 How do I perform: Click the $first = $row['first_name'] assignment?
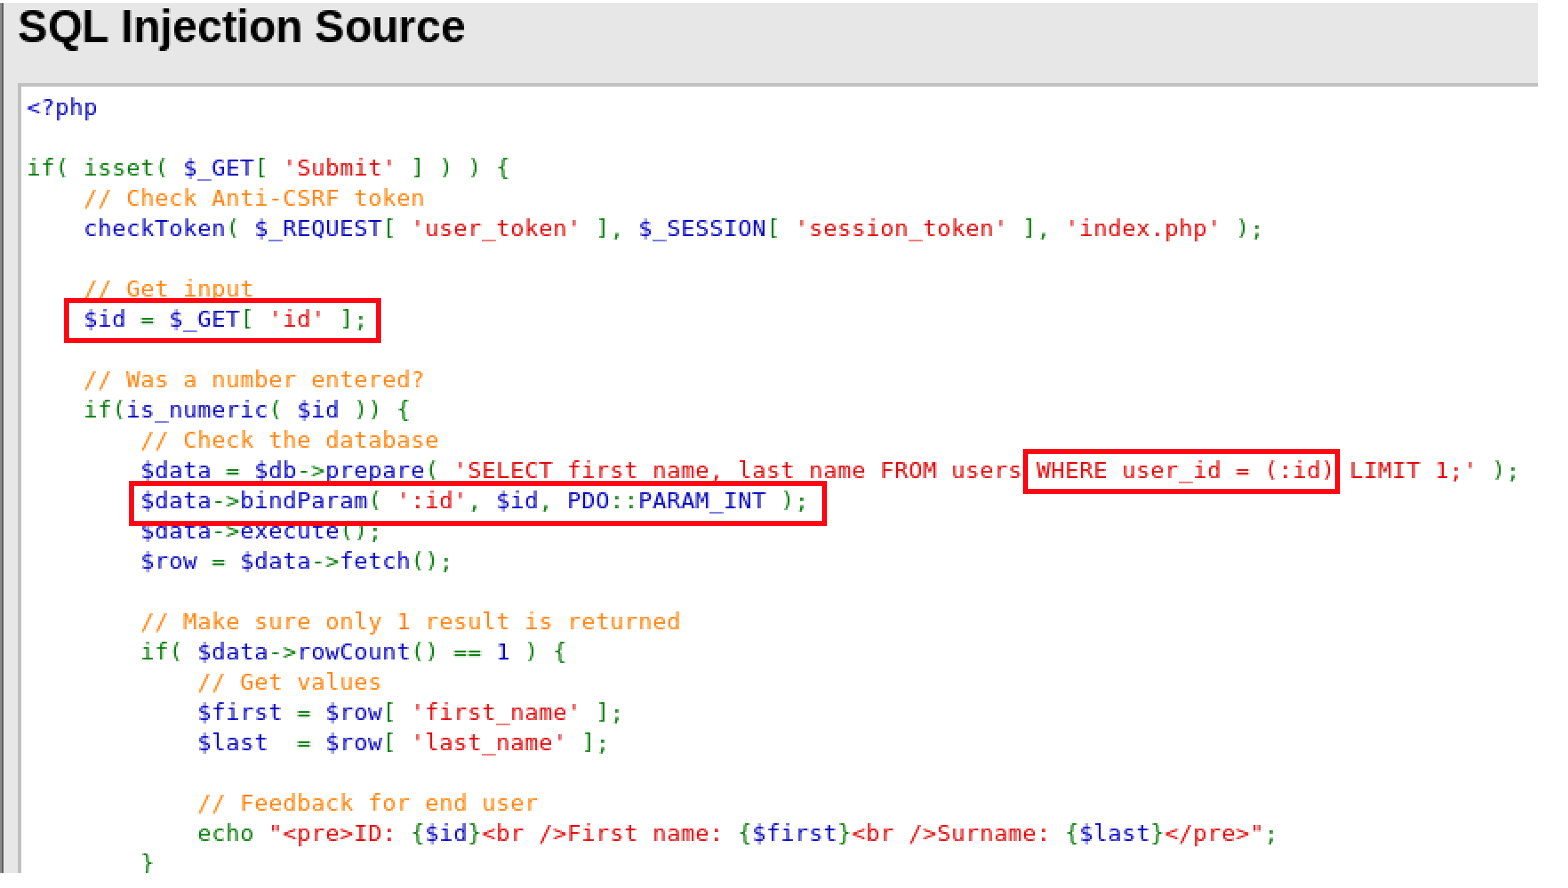pos(409,713)
